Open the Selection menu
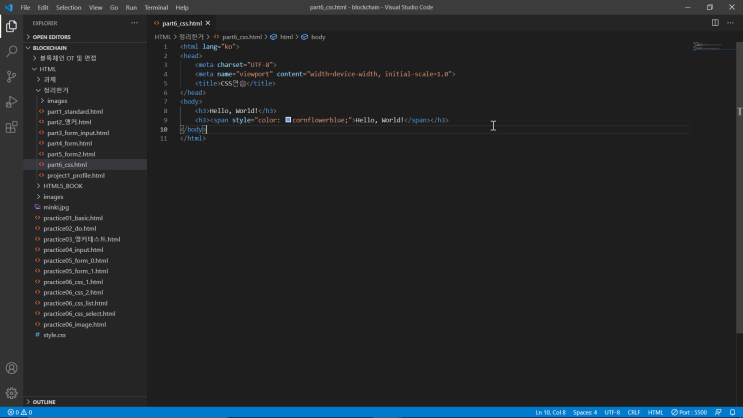The image size is (743, 418). [68, 8]
